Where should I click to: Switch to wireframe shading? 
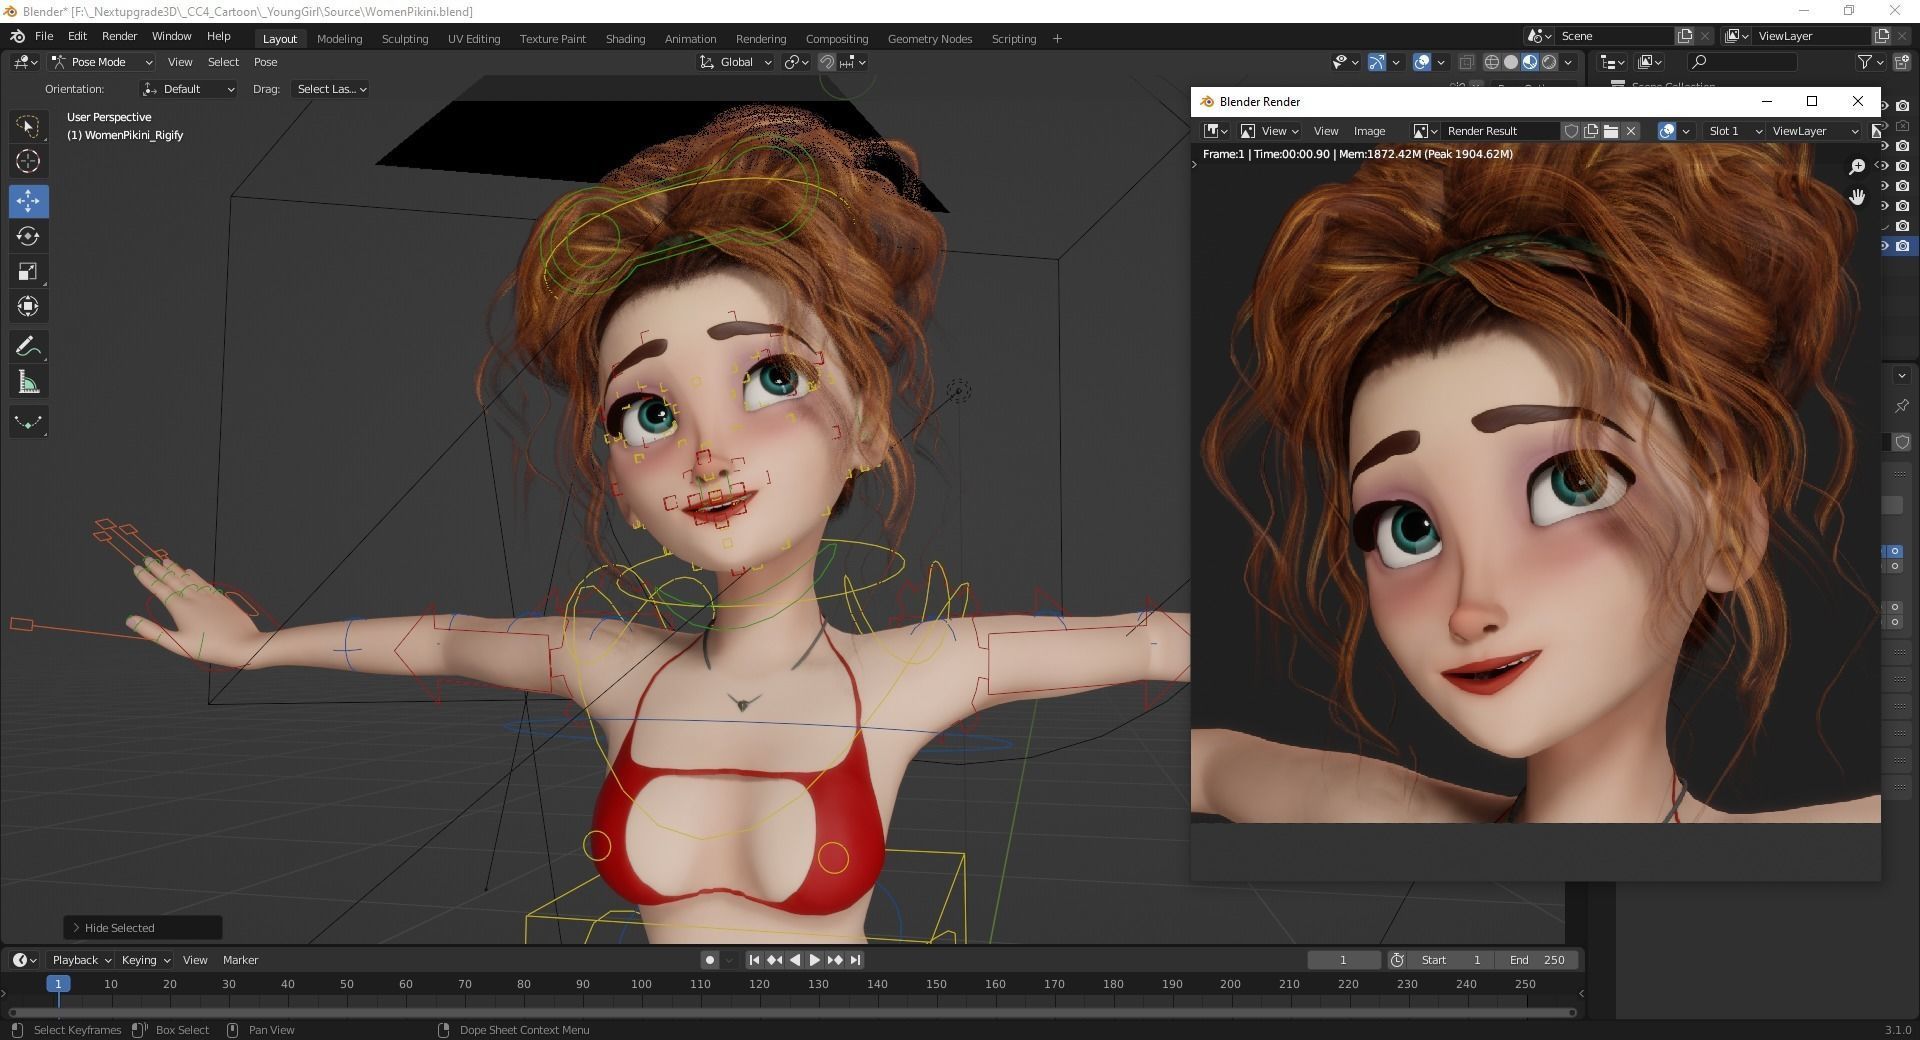[1492, 62]
